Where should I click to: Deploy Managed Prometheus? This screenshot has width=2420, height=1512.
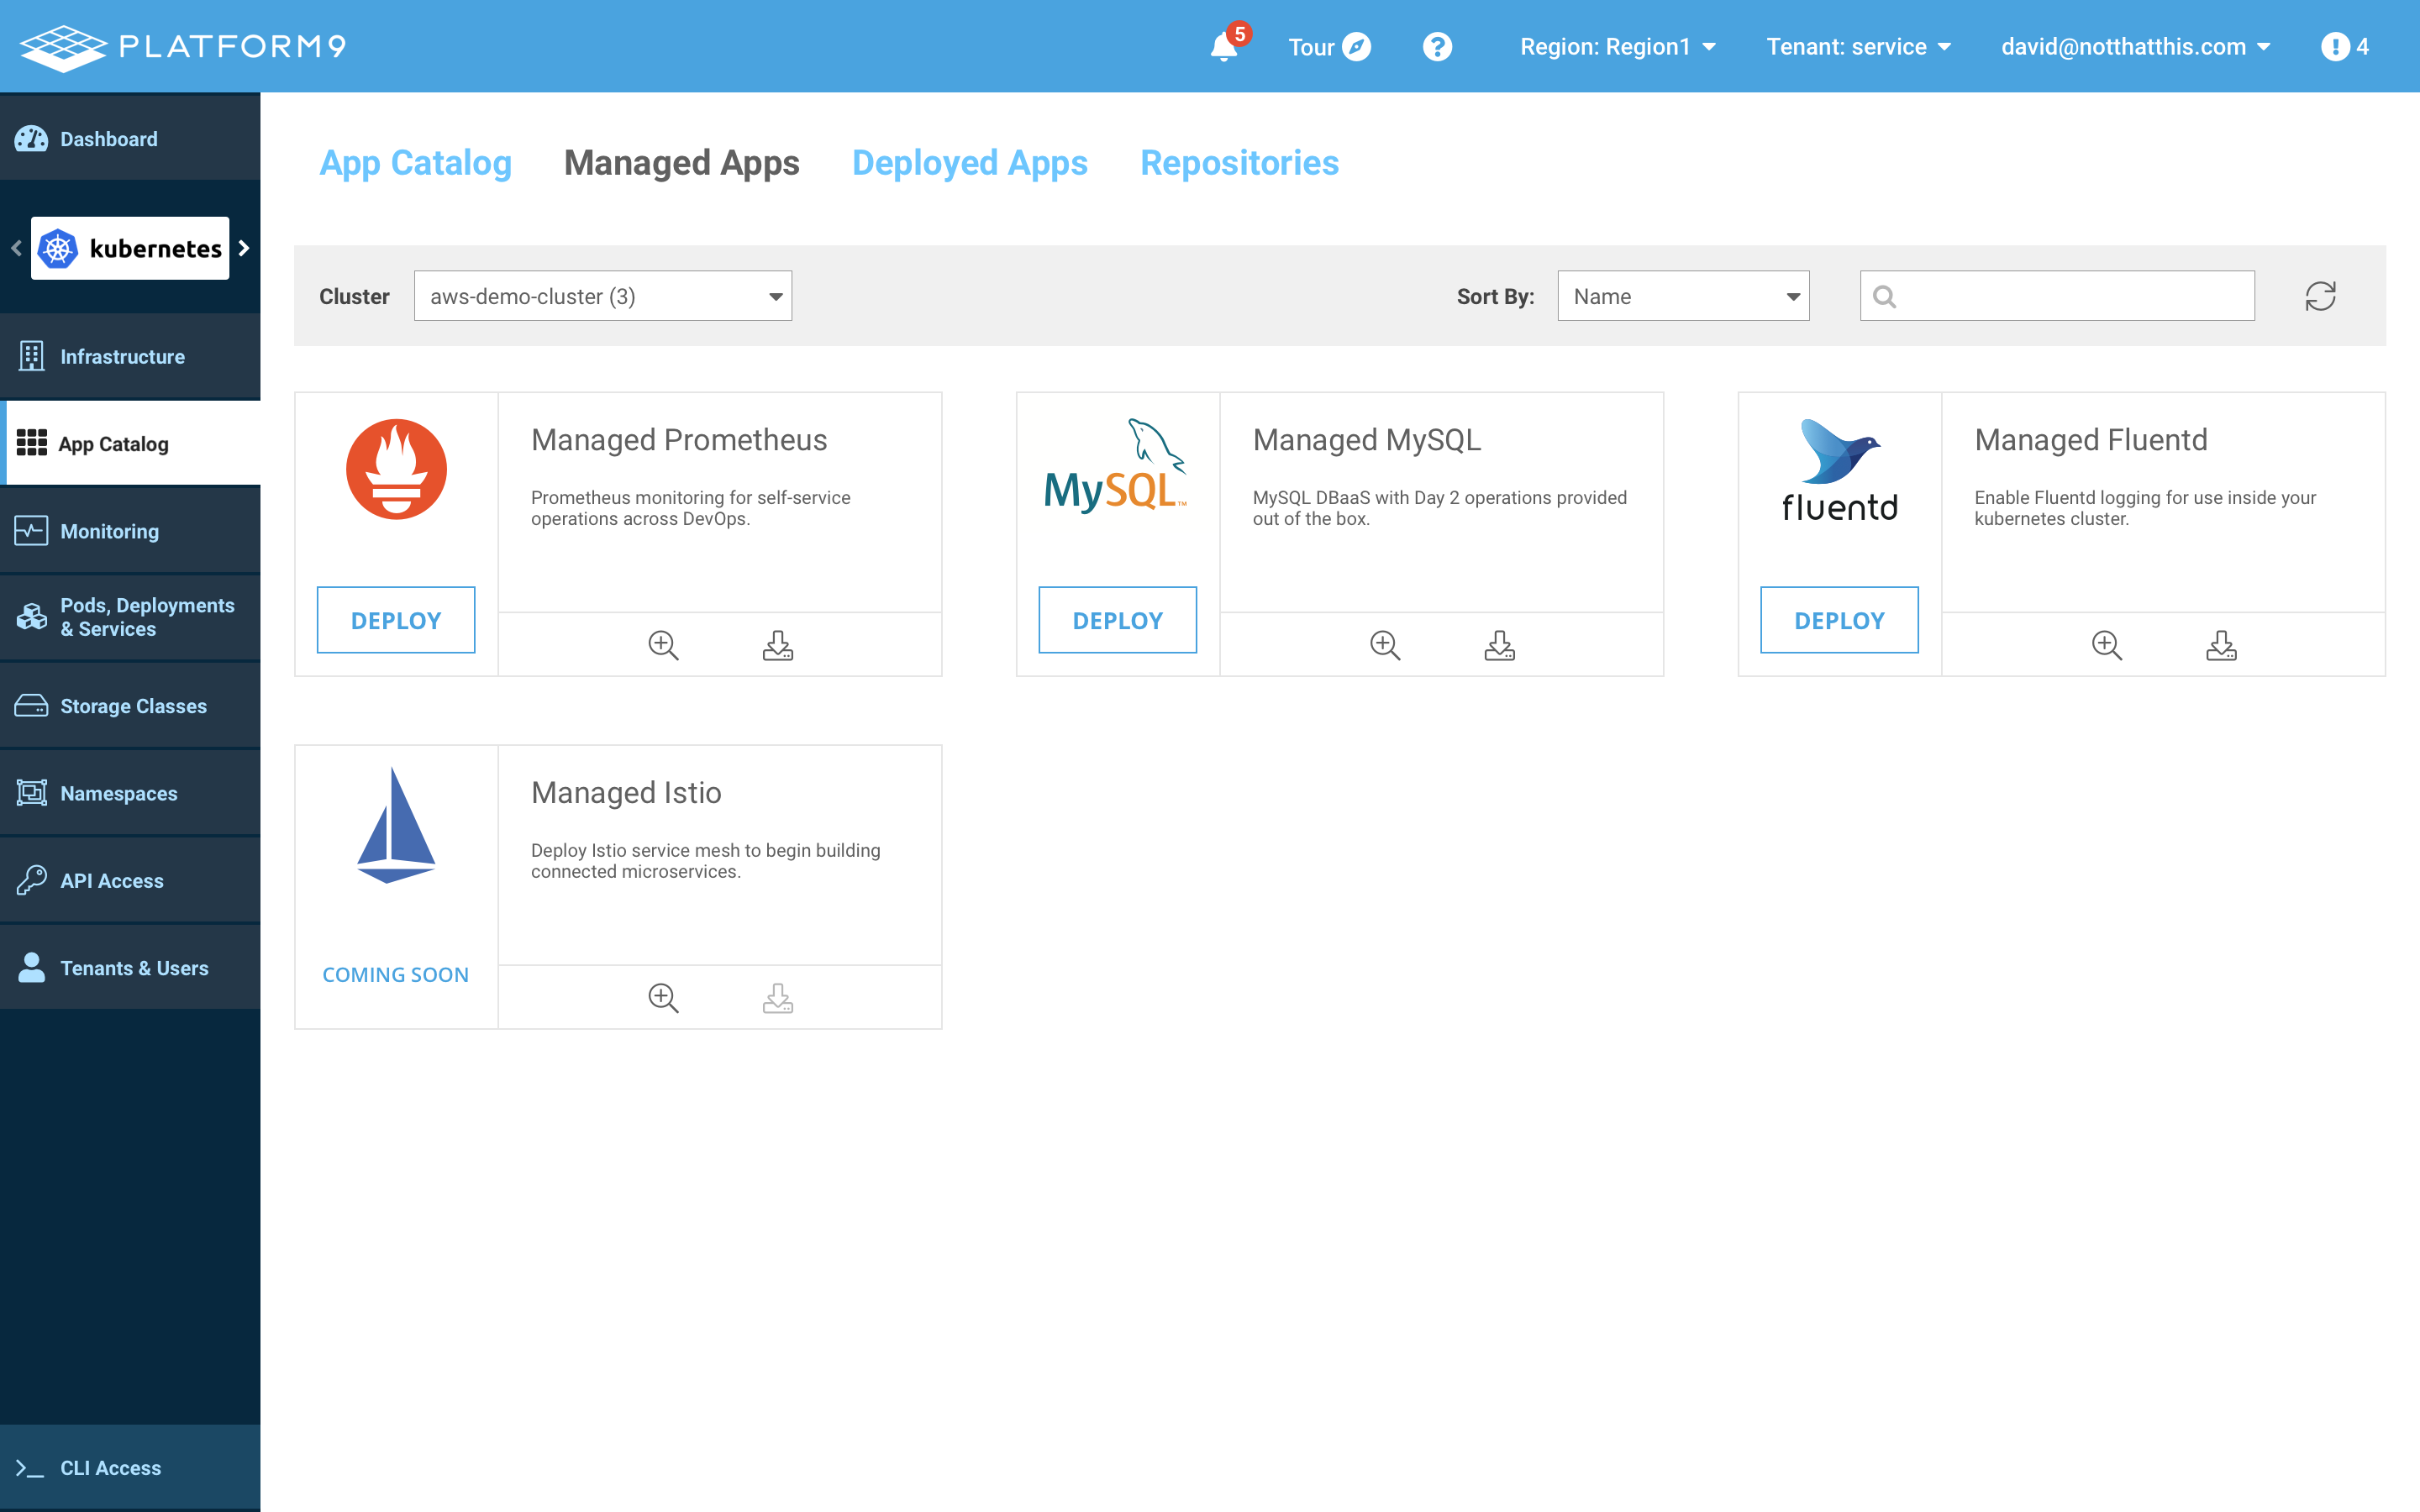396,620
